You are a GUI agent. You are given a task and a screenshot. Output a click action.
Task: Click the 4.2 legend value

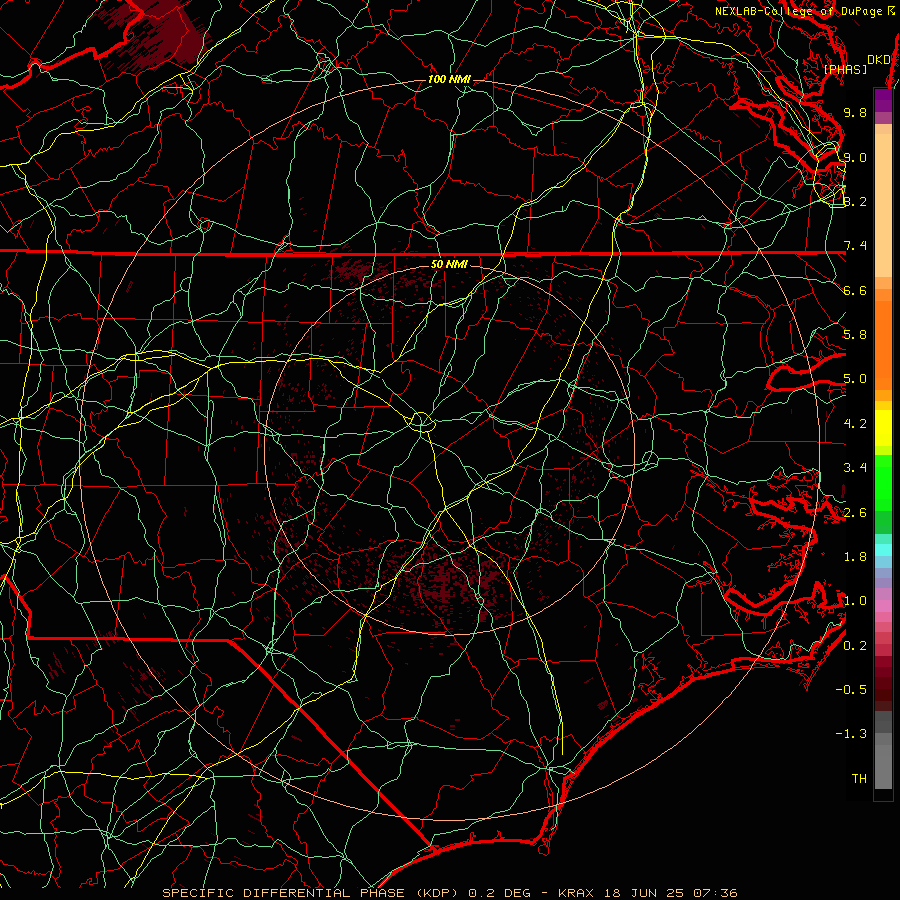[x=855, y=424]
